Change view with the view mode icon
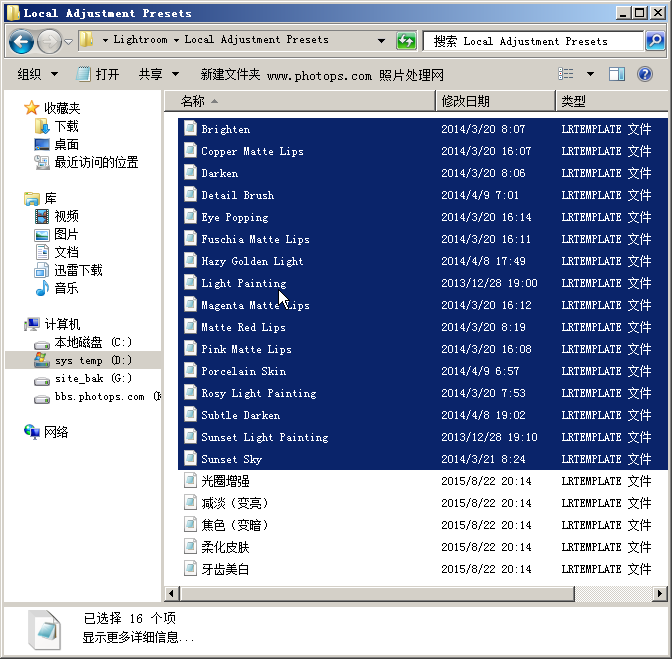This screenshot has height=659, width=672. [x=566, y=74]
